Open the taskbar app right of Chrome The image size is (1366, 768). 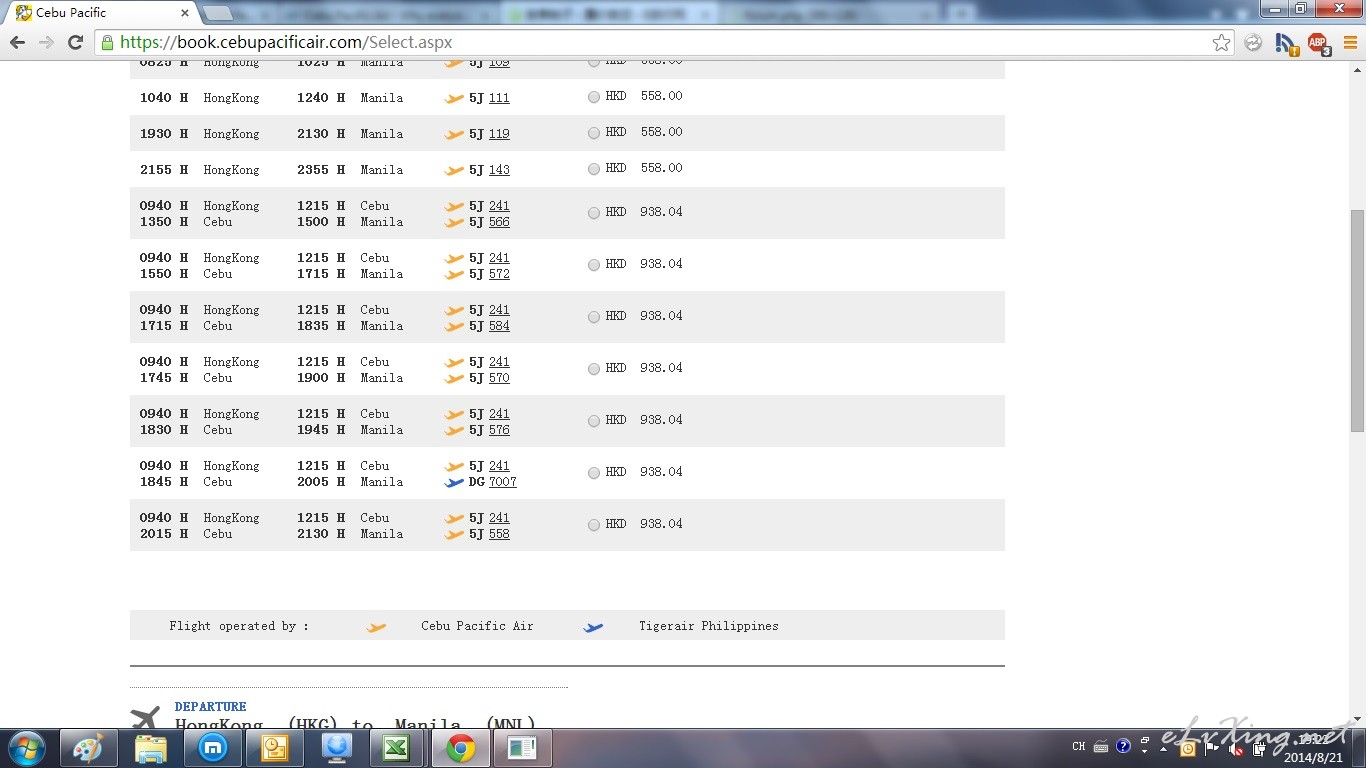point(522,748)
